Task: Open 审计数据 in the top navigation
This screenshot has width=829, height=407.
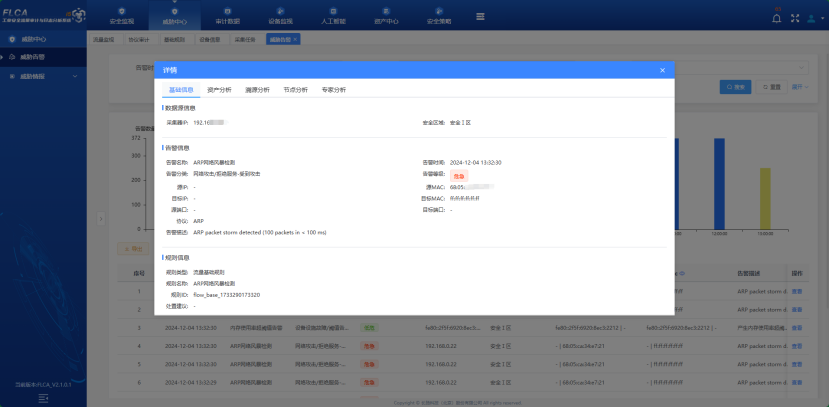Action: (227, 16)
